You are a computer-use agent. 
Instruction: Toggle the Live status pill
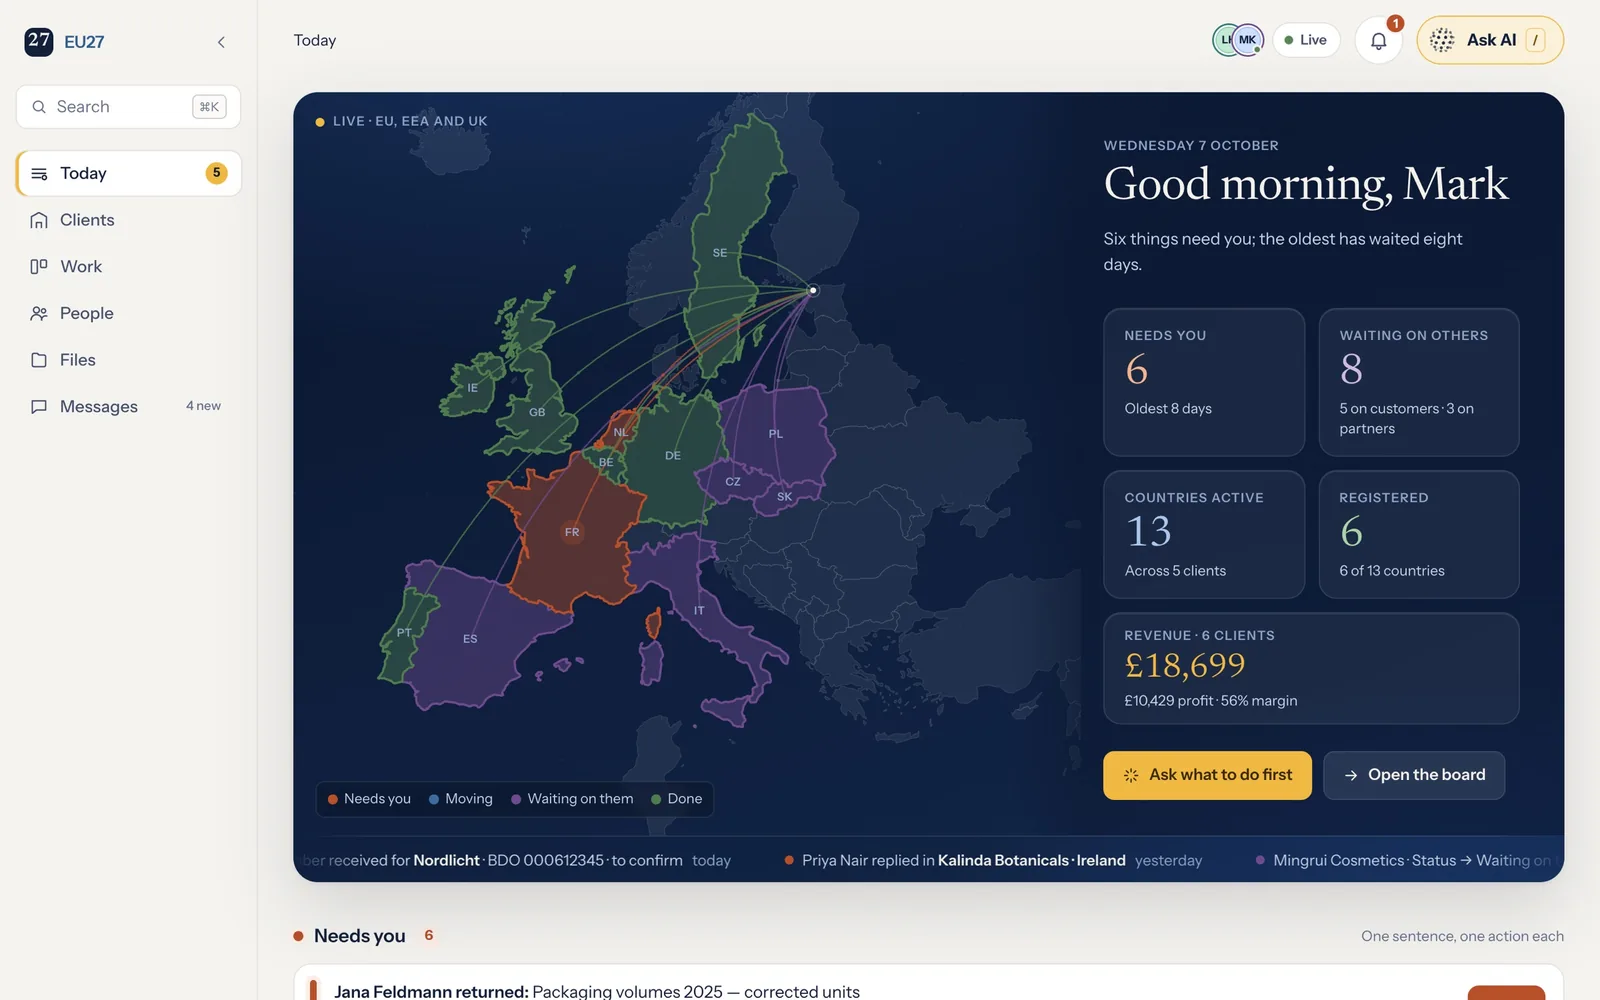click(1306, 40)
